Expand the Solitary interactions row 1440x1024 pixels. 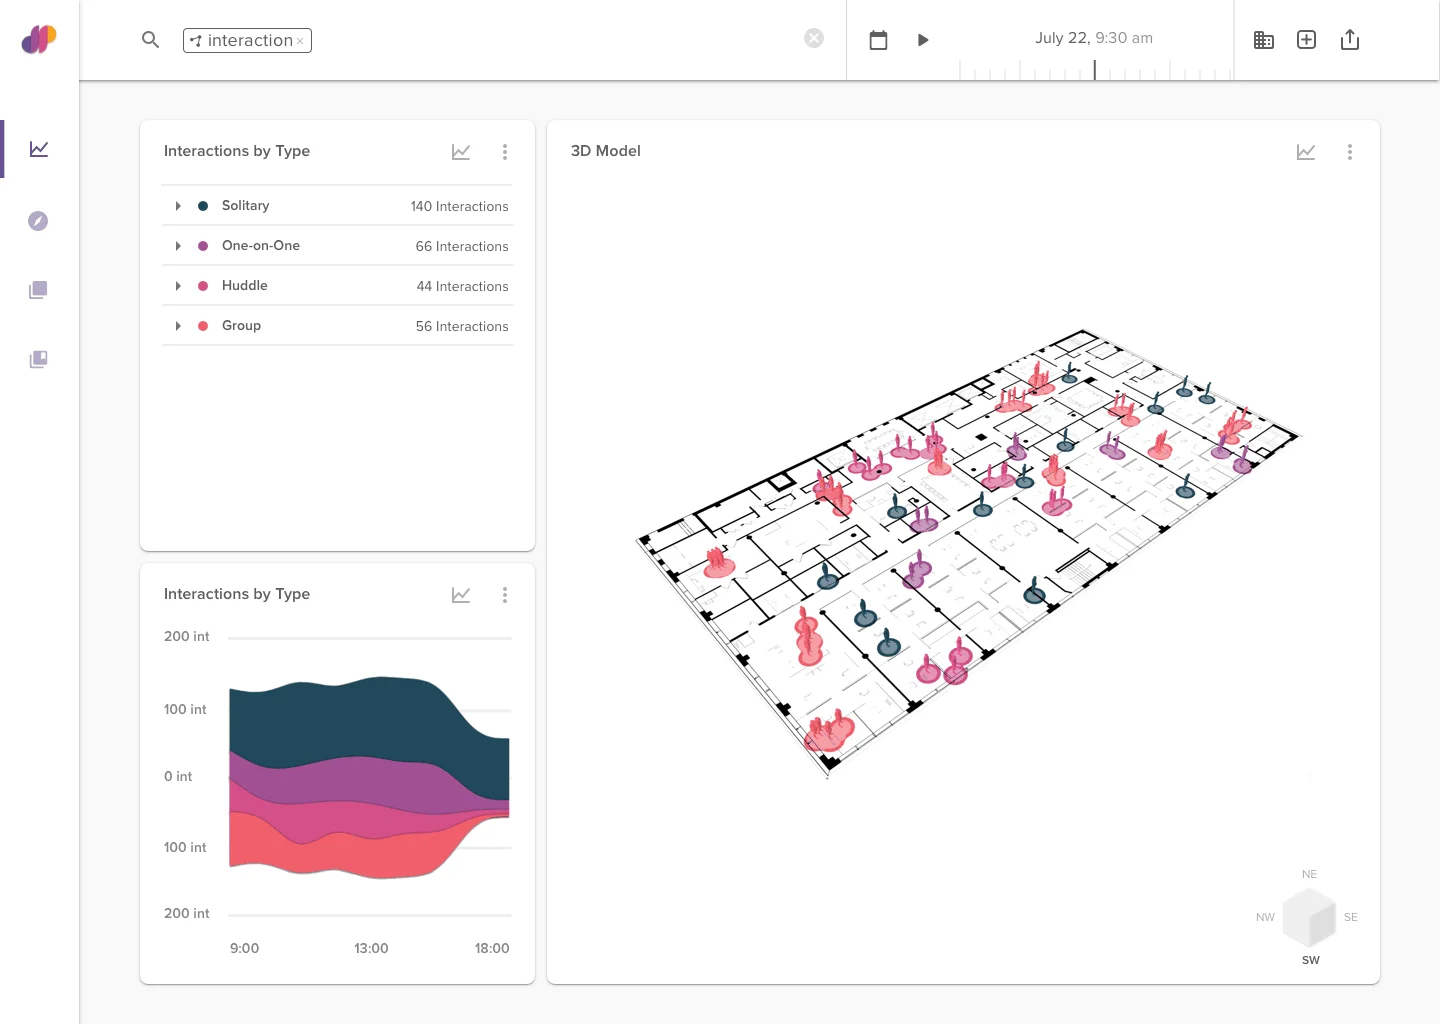(178, 206)
